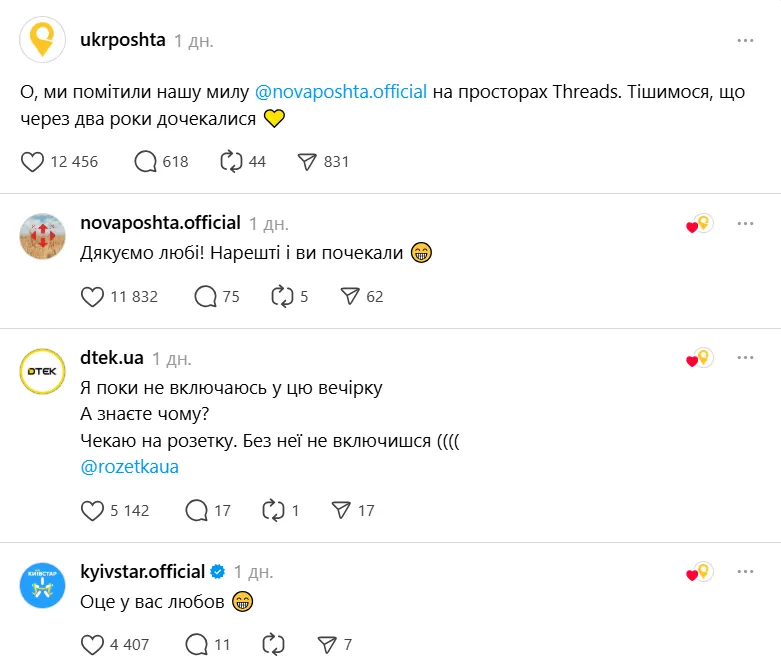The height and width of the screenshot is (668, 781).
Task: Share the ukrposhta post via send icon
Action: (308, 161)
